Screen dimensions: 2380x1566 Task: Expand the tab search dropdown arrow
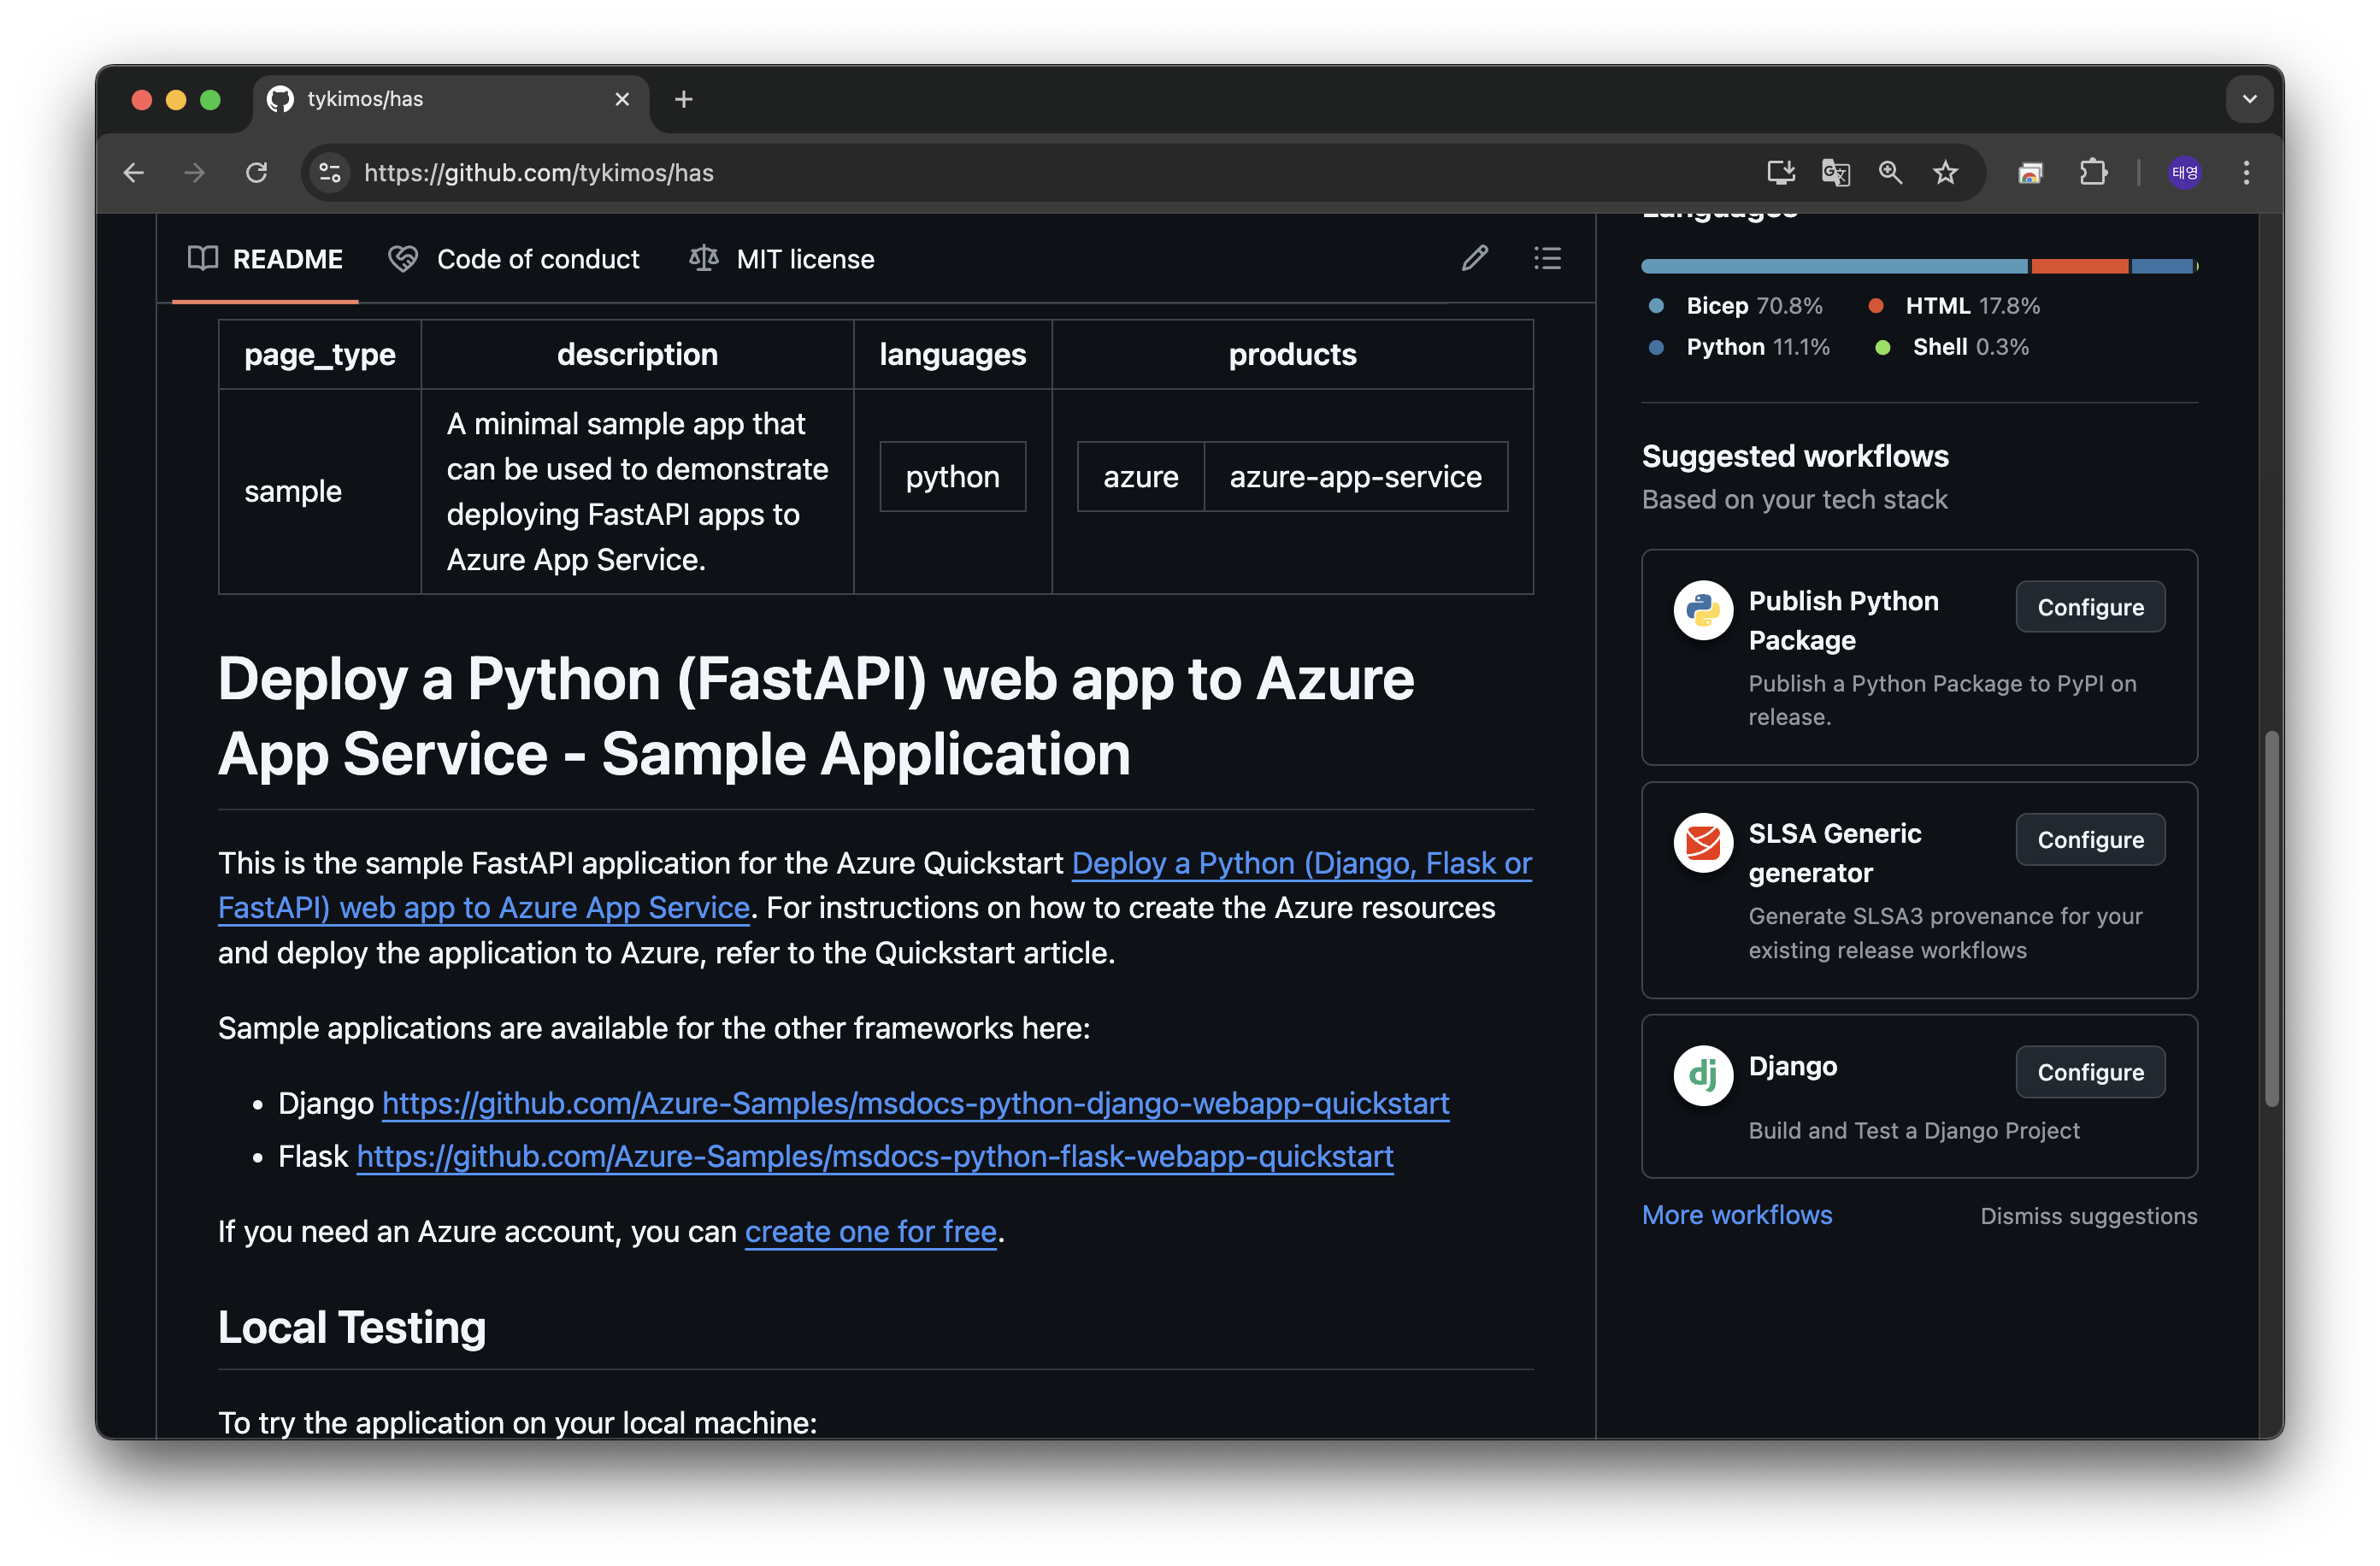2249,99
